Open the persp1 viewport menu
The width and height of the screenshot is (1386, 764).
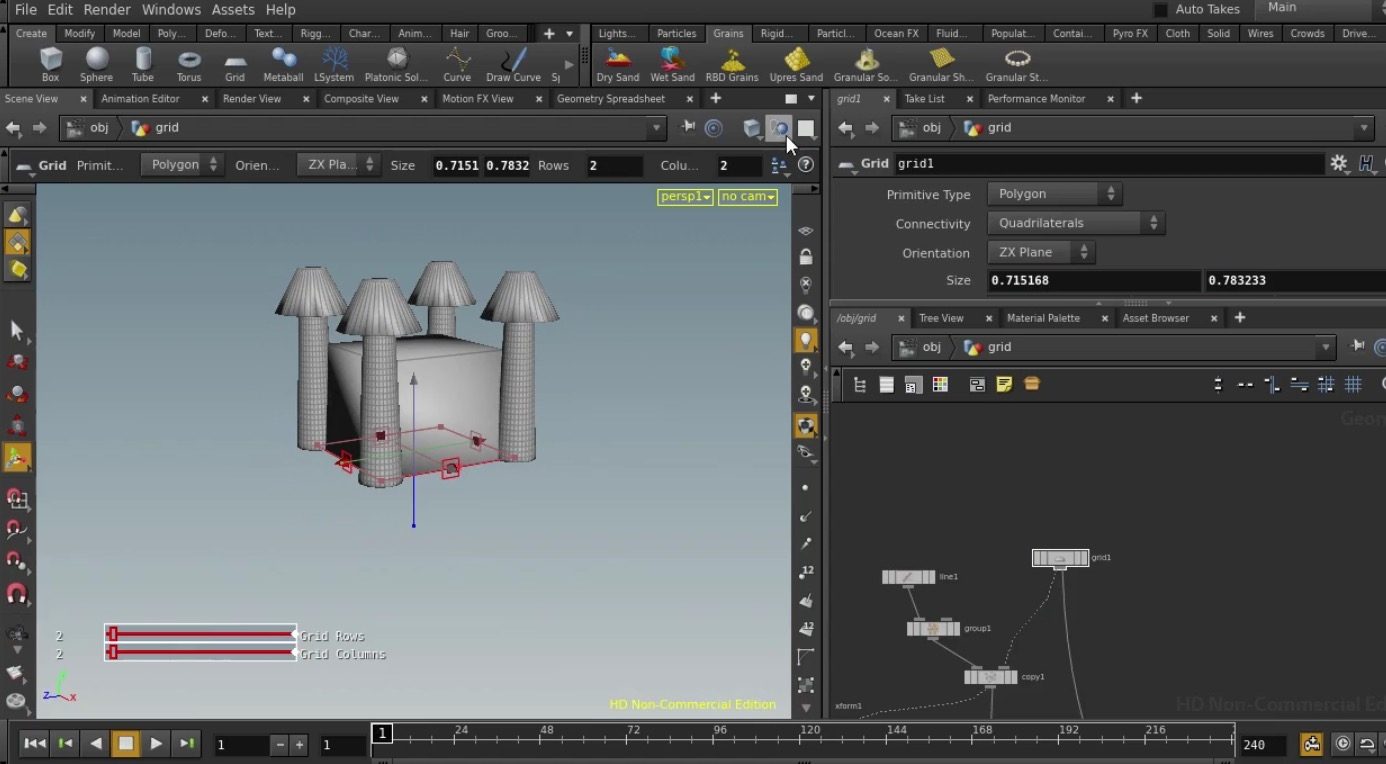coord(685,197)
